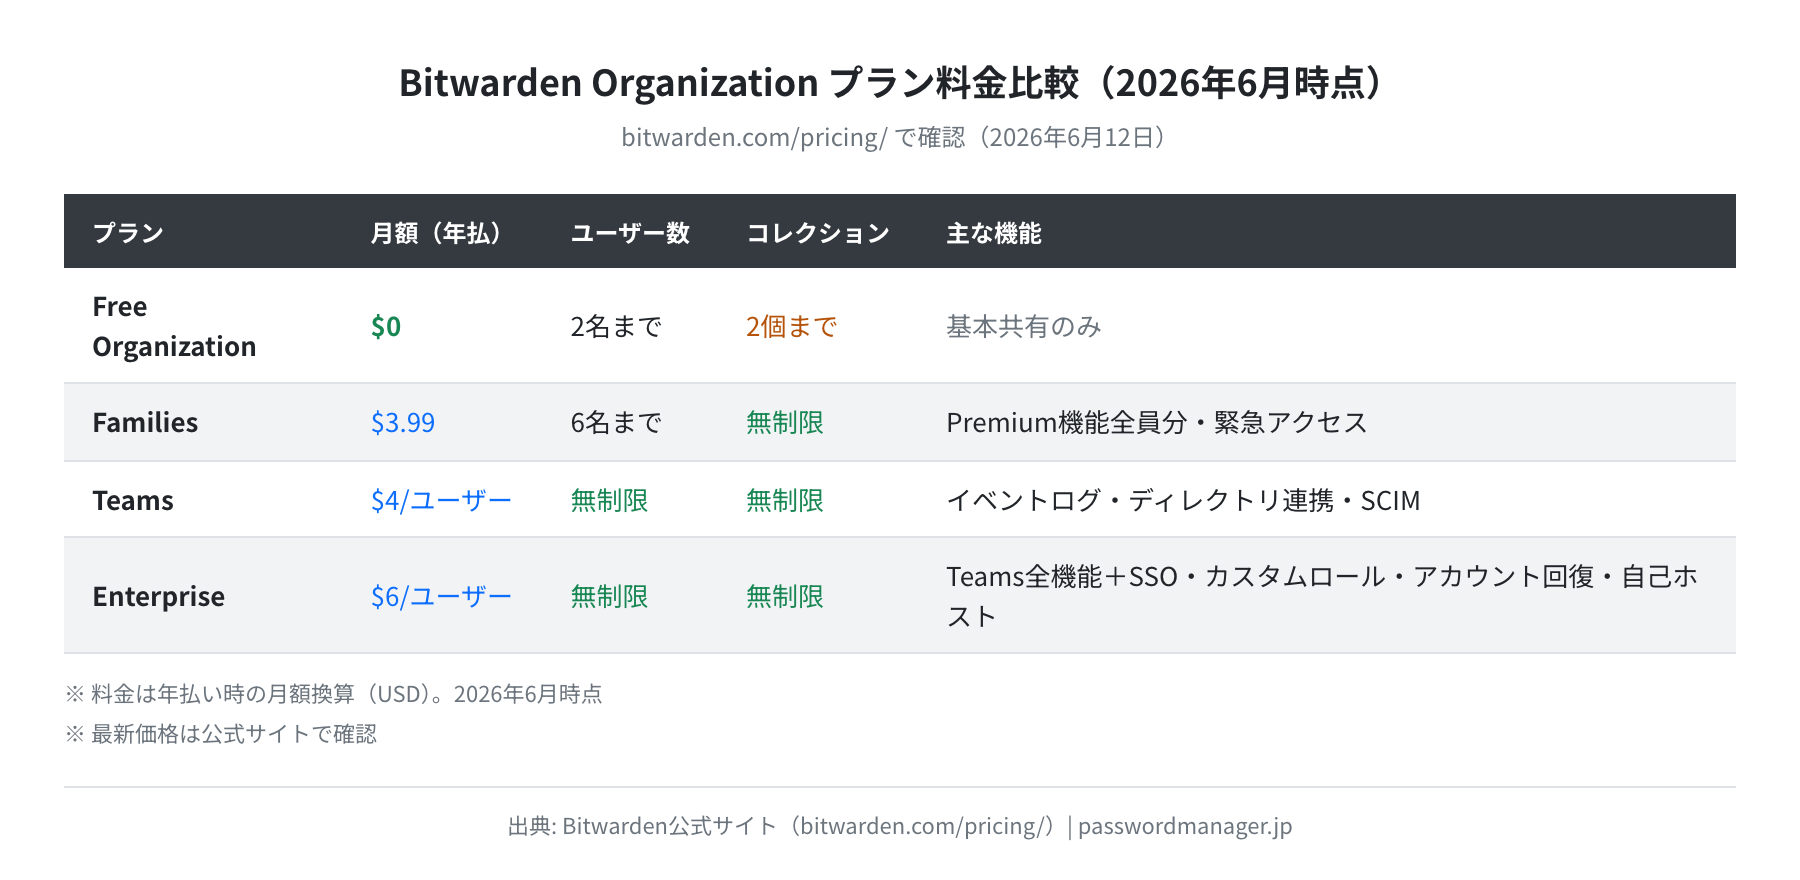The width and height of the screenshot is (1800, 880).
Task: Click the '2名まで' user count cell
Action: (x=616, y=326)
